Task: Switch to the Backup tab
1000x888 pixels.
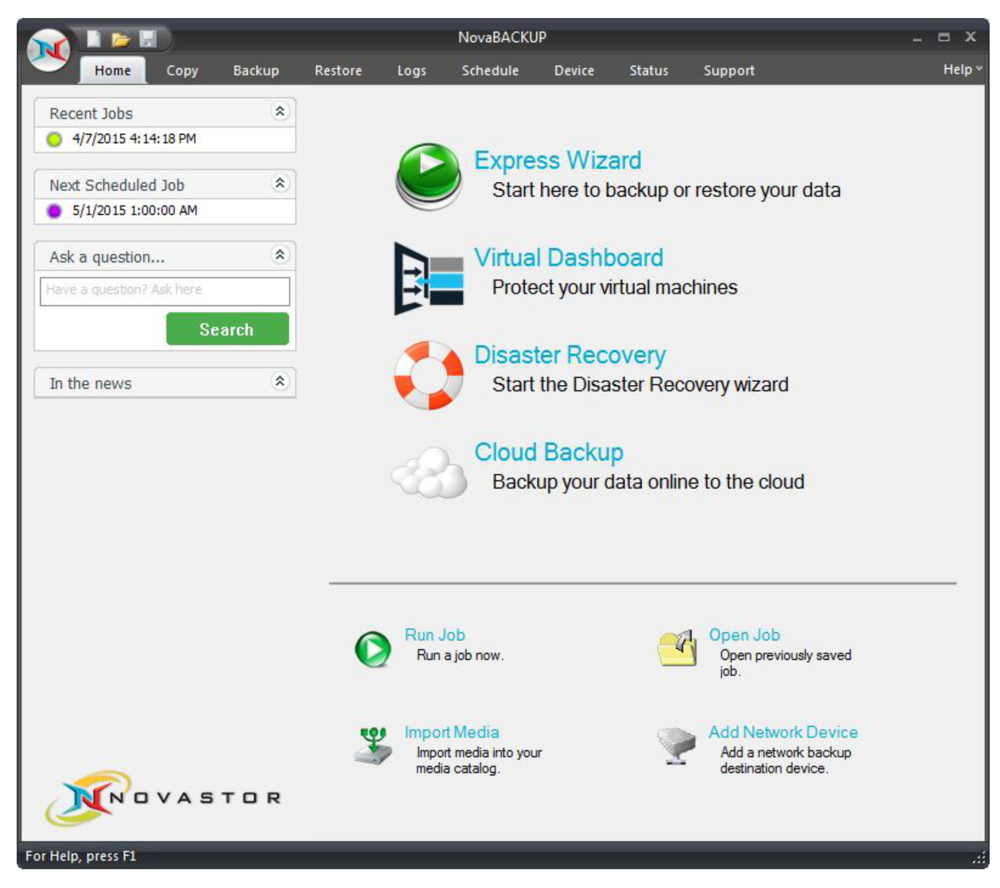Action: (x=256, y=70)
